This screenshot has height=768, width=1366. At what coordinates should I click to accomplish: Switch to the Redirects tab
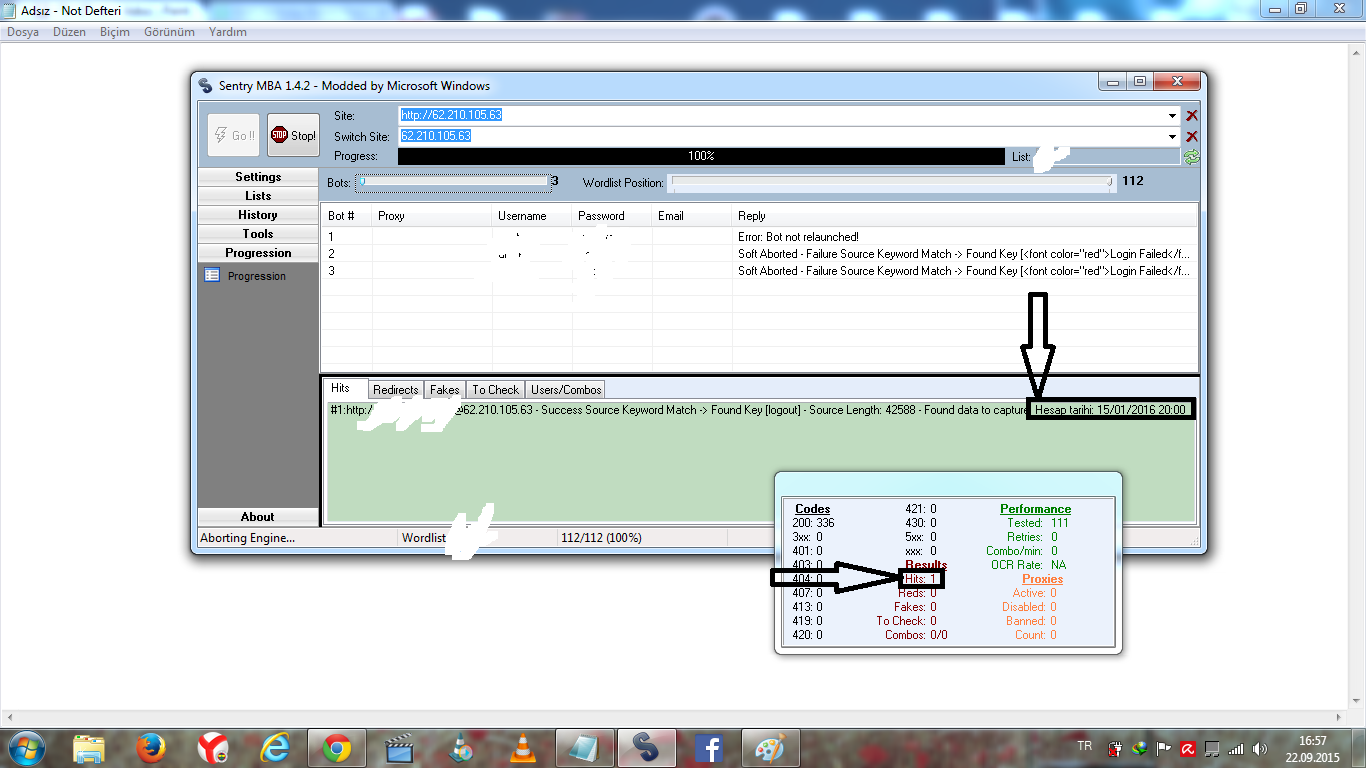[396, 390]
